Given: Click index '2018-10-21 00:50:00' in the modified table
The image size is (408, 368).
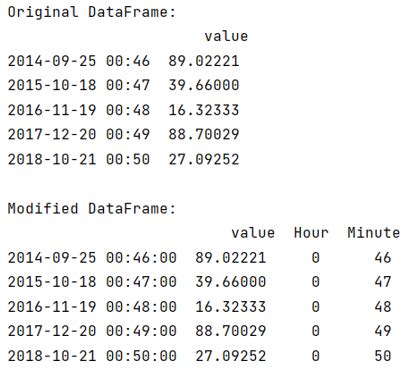Looking at the screenshot, I should pos(92,356).
